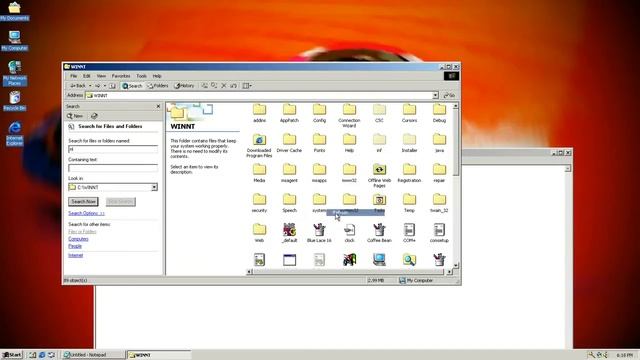Select the Downloaded Program Files folder
The width and height of the screenshot is (640, 360).
[x=259, y=146]
